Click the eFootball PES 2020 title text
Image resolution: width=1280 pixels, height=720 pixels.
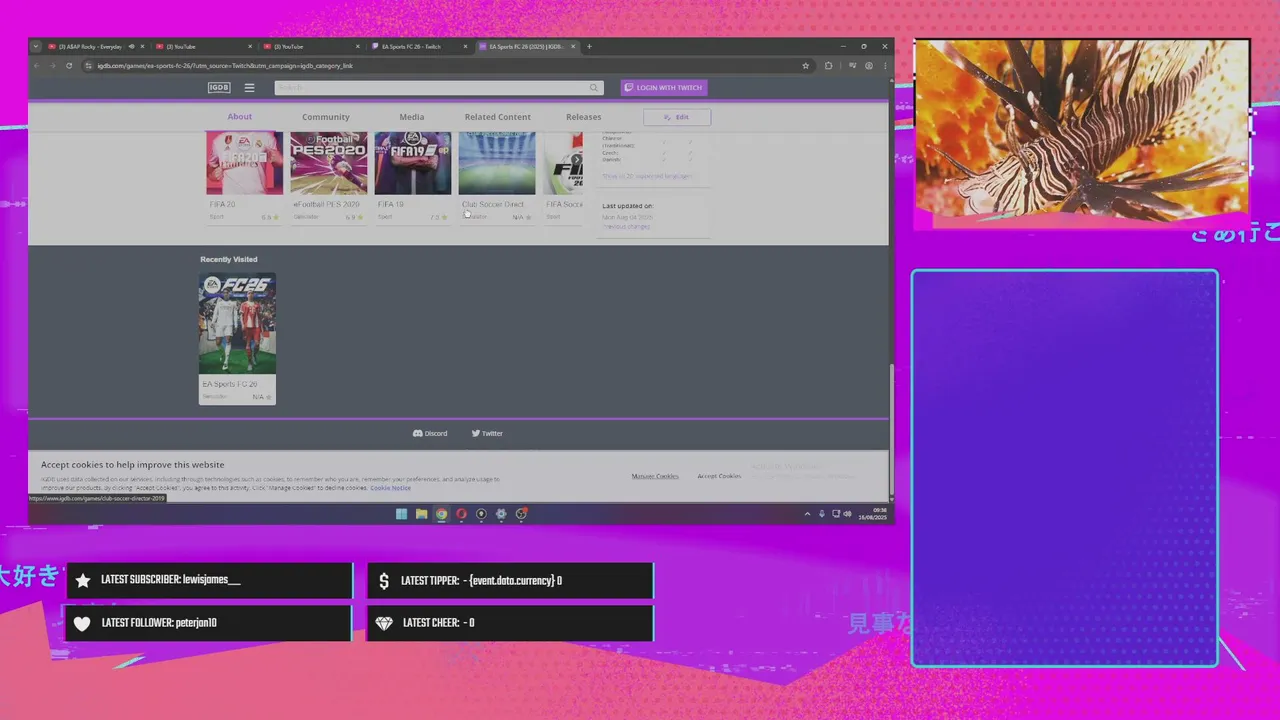pos(326,204)
